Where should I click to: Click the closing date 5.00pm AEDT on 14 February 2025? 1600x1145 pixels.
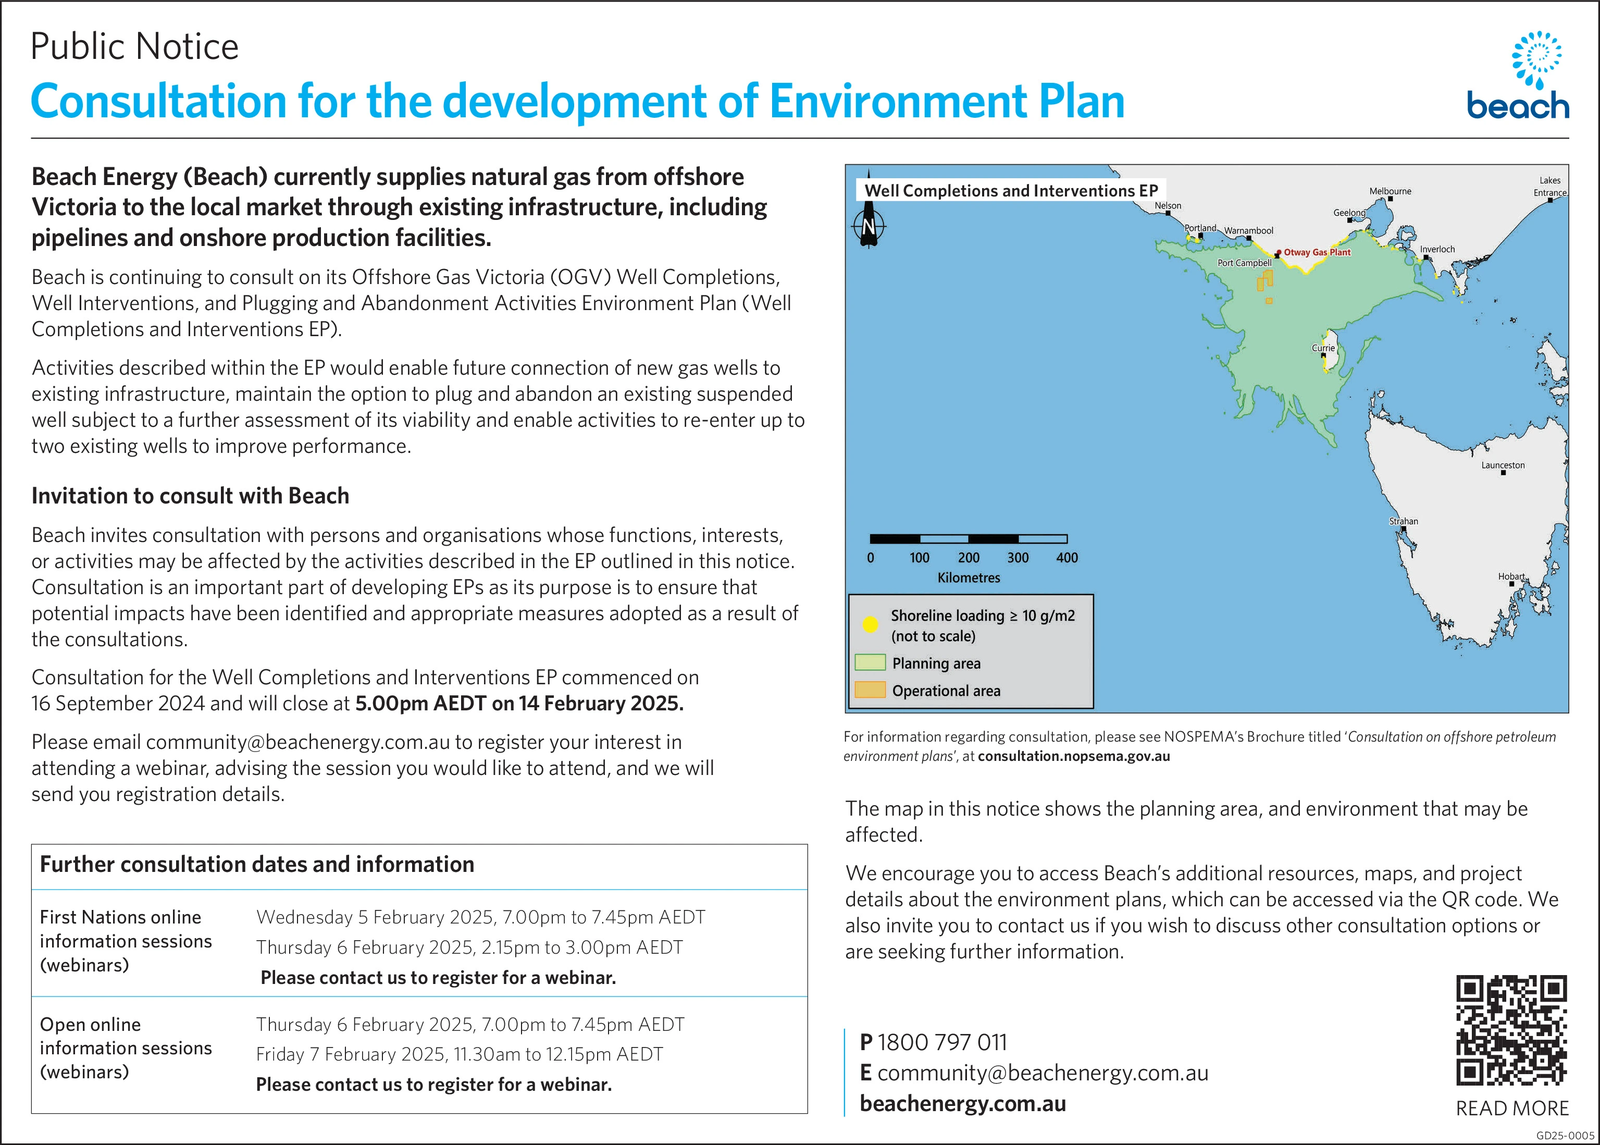click(520, 703)
